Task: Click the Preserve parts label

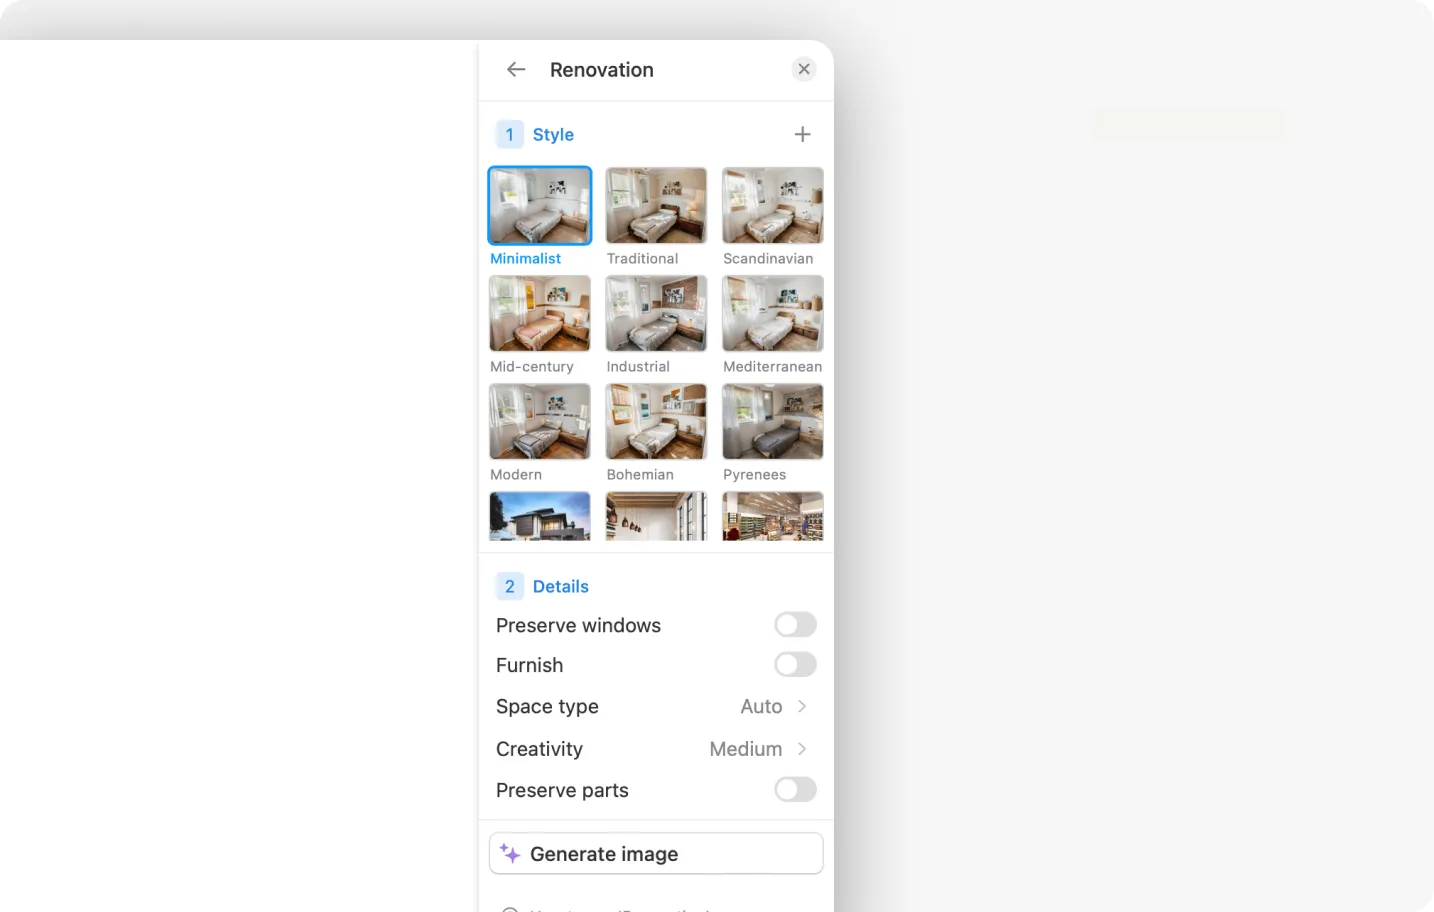Action: pyautogui.click(x=562, y=790)
